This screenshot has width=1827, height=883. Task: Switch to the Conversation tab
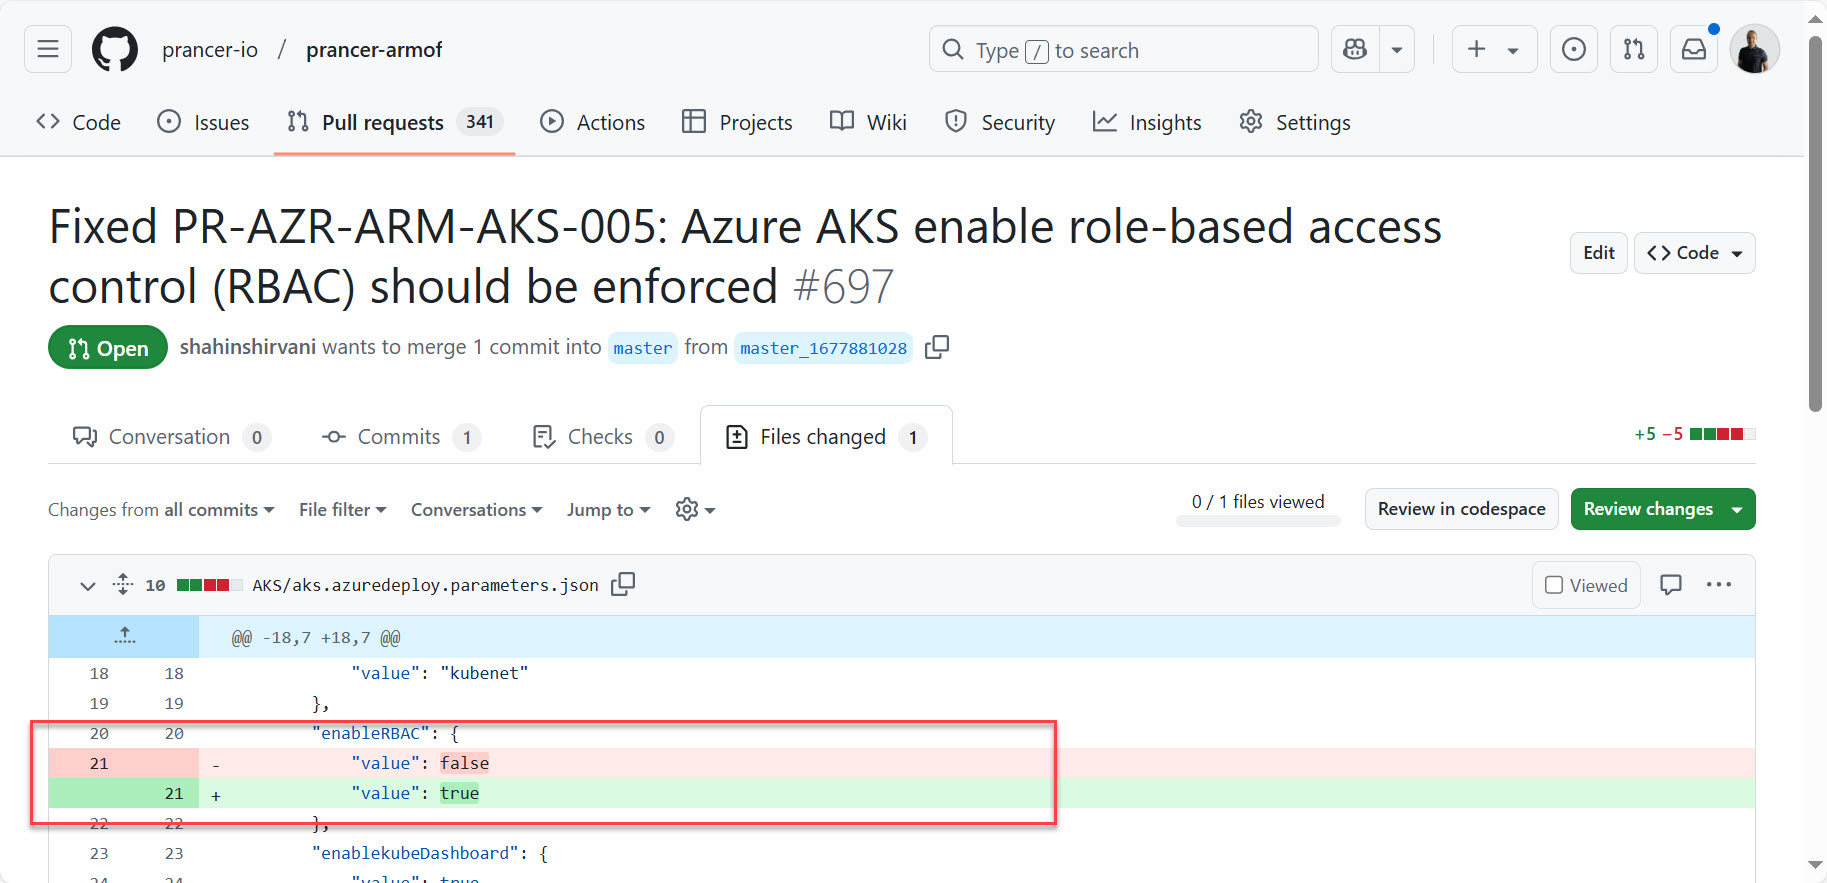171,437
